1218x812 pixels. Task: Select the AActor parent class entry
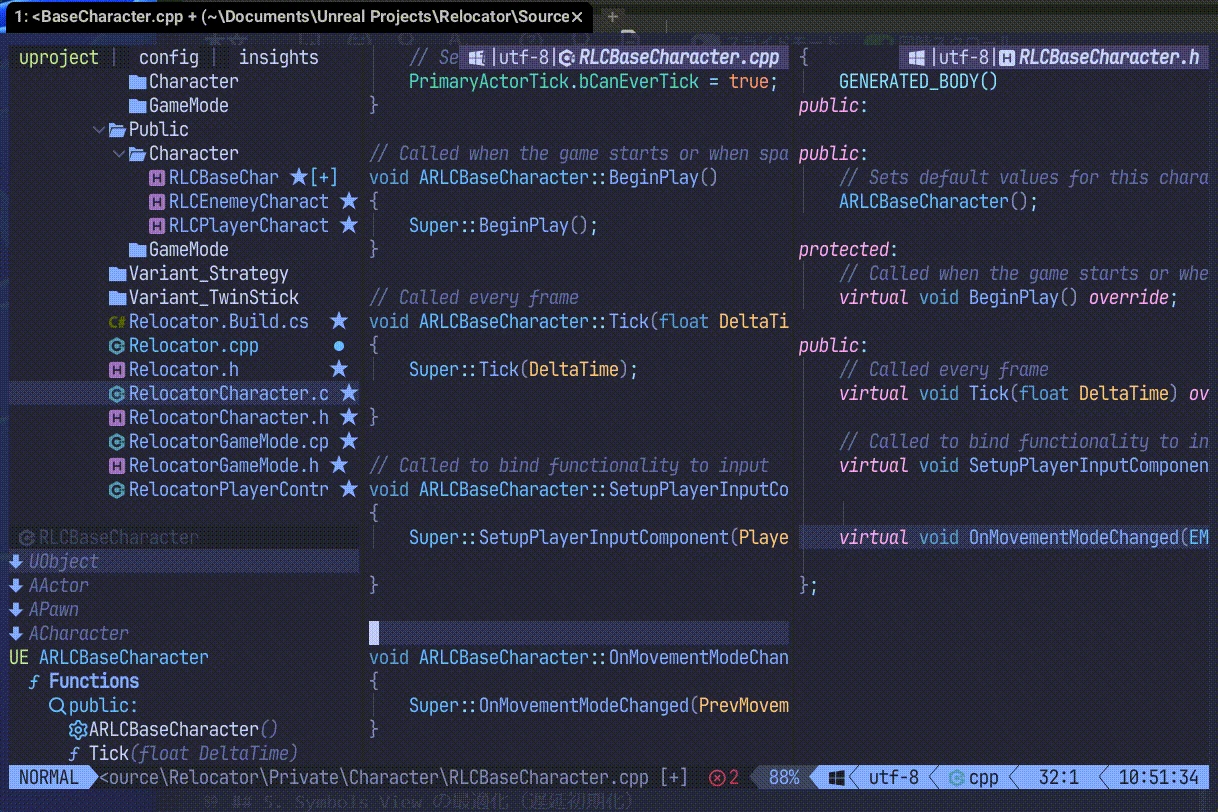coord(59,585)
